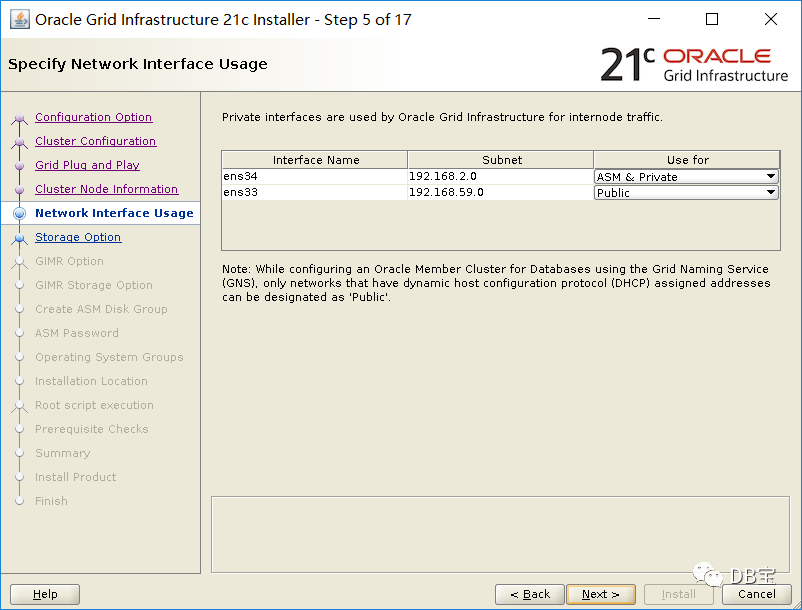Click the Configuration Option step bullet icon
Screen dimensions: 802x610
coord(20,118)
